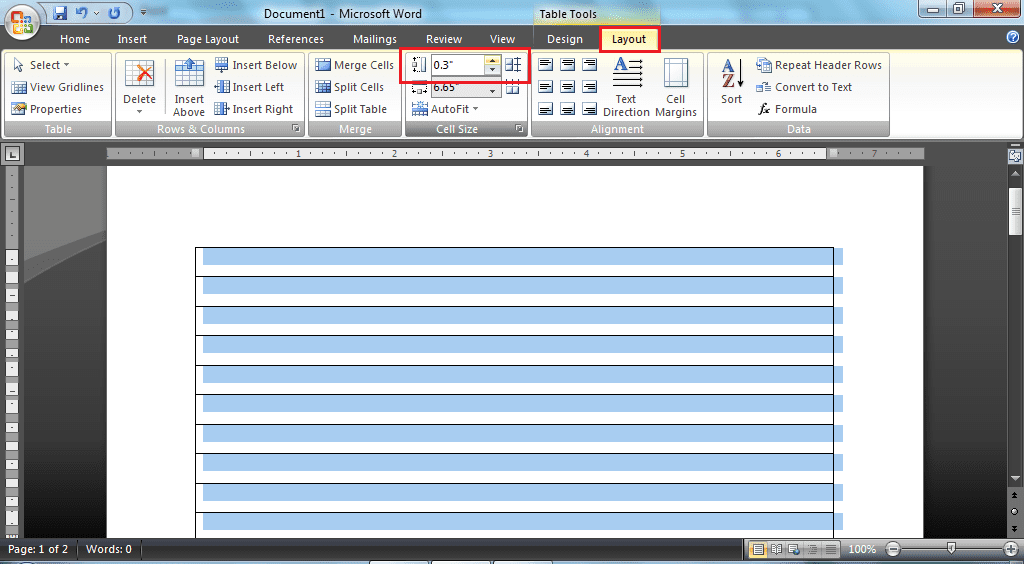Image resolution: width=1024 pixels, height=564 pixels.
Task: Click Merge Cells
Action: pos(355,65)
